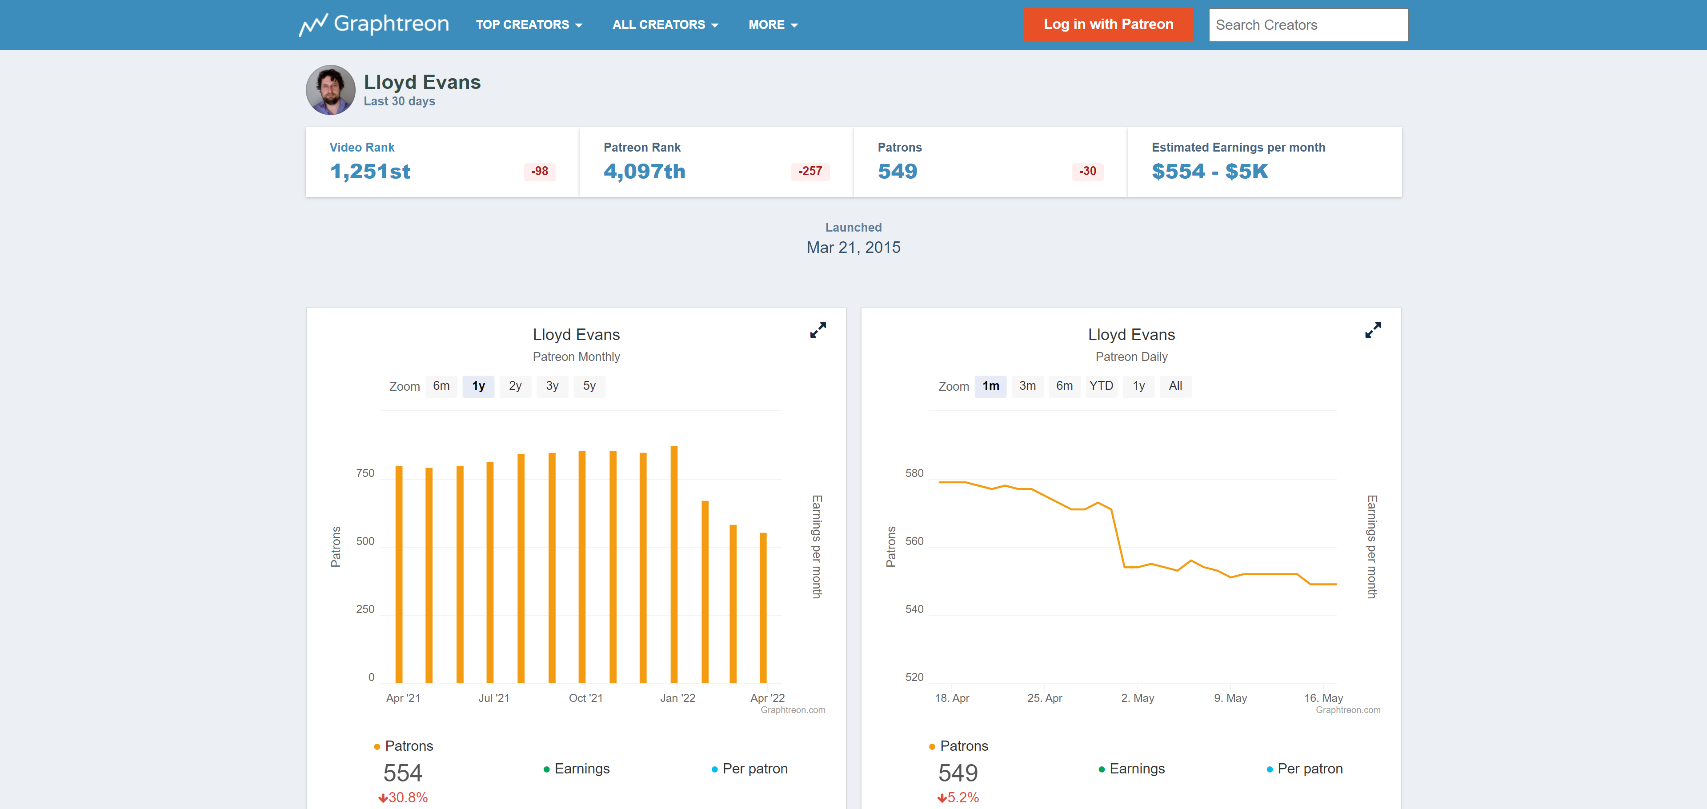
Task: Click the Last 30 days subtitle
Action: point(399,101)
